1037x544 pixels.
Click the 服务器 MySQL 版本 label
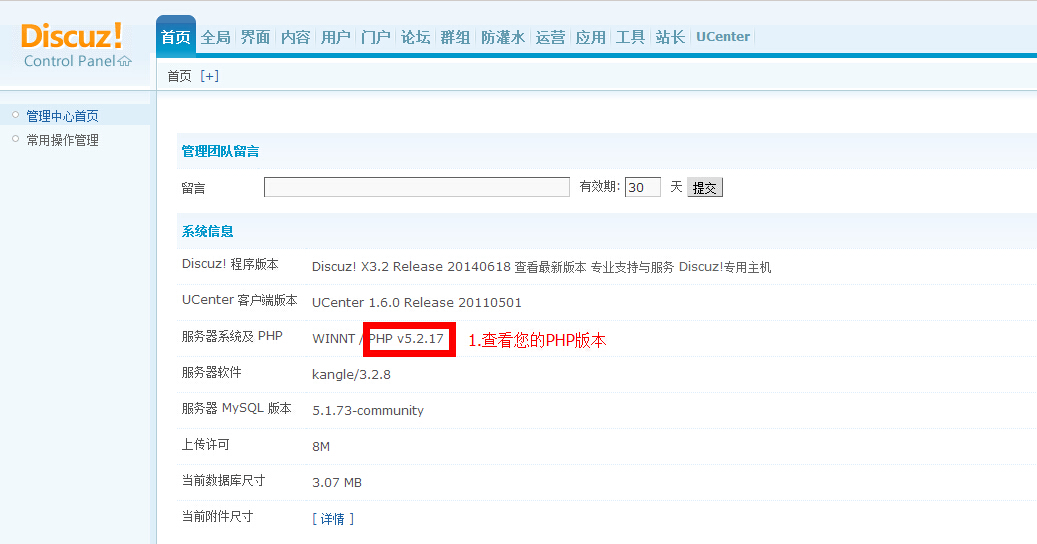[x=236, y=408]
